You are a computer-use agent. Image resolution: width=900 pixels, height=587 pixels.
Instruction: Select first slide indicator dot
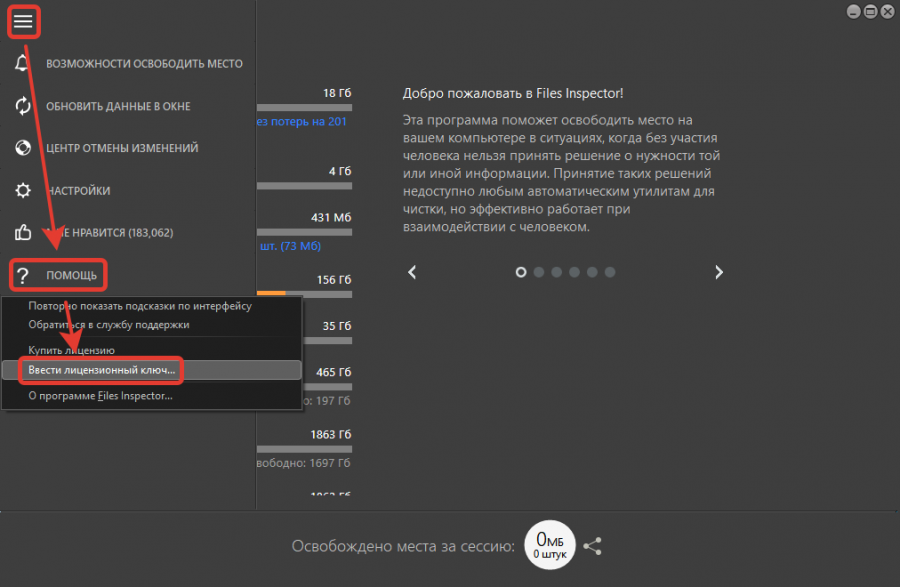point(521,272)
